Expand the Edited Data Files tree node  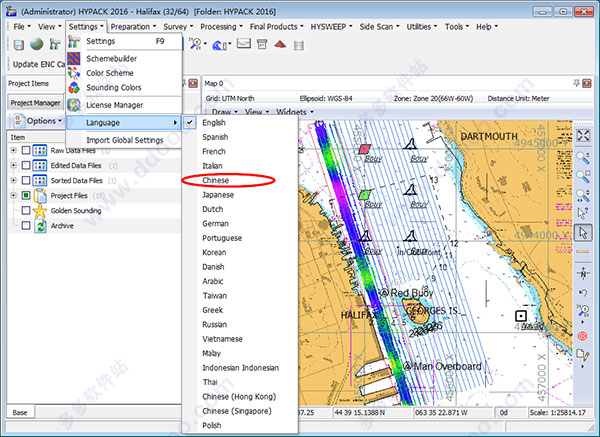(13, 165)
